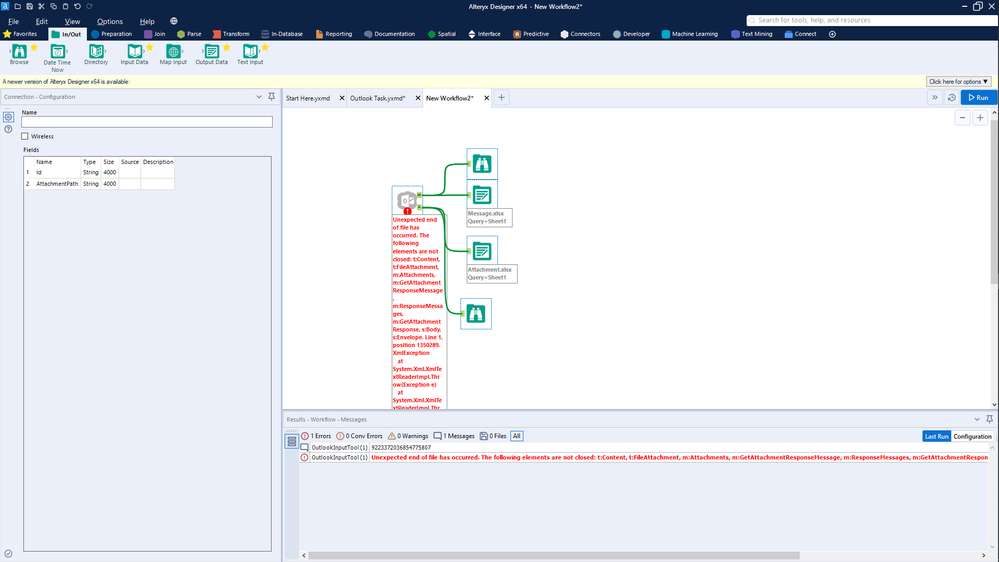Viewport: 999px width, 562px height.
Task: Click the globe language icon
Action: [174, 21]
